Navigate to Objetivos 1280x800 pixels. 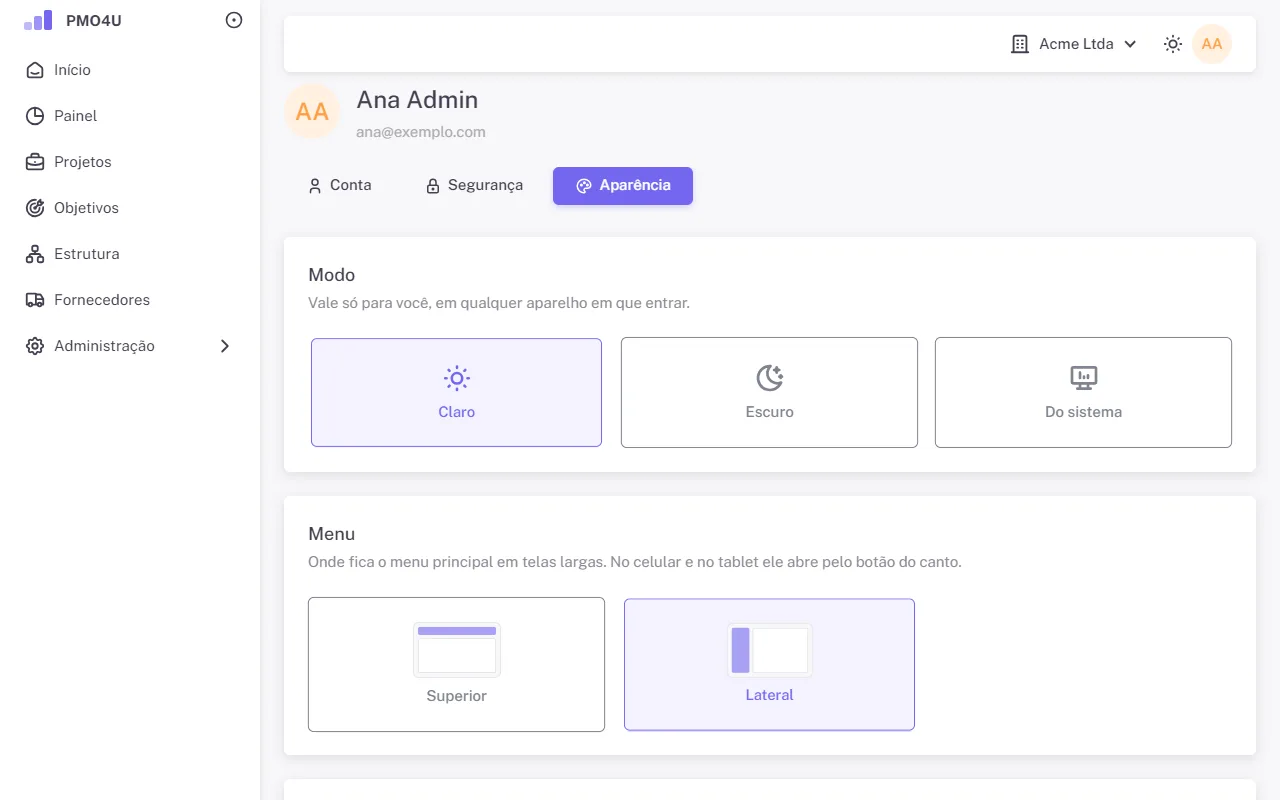(x=130, y=208)
